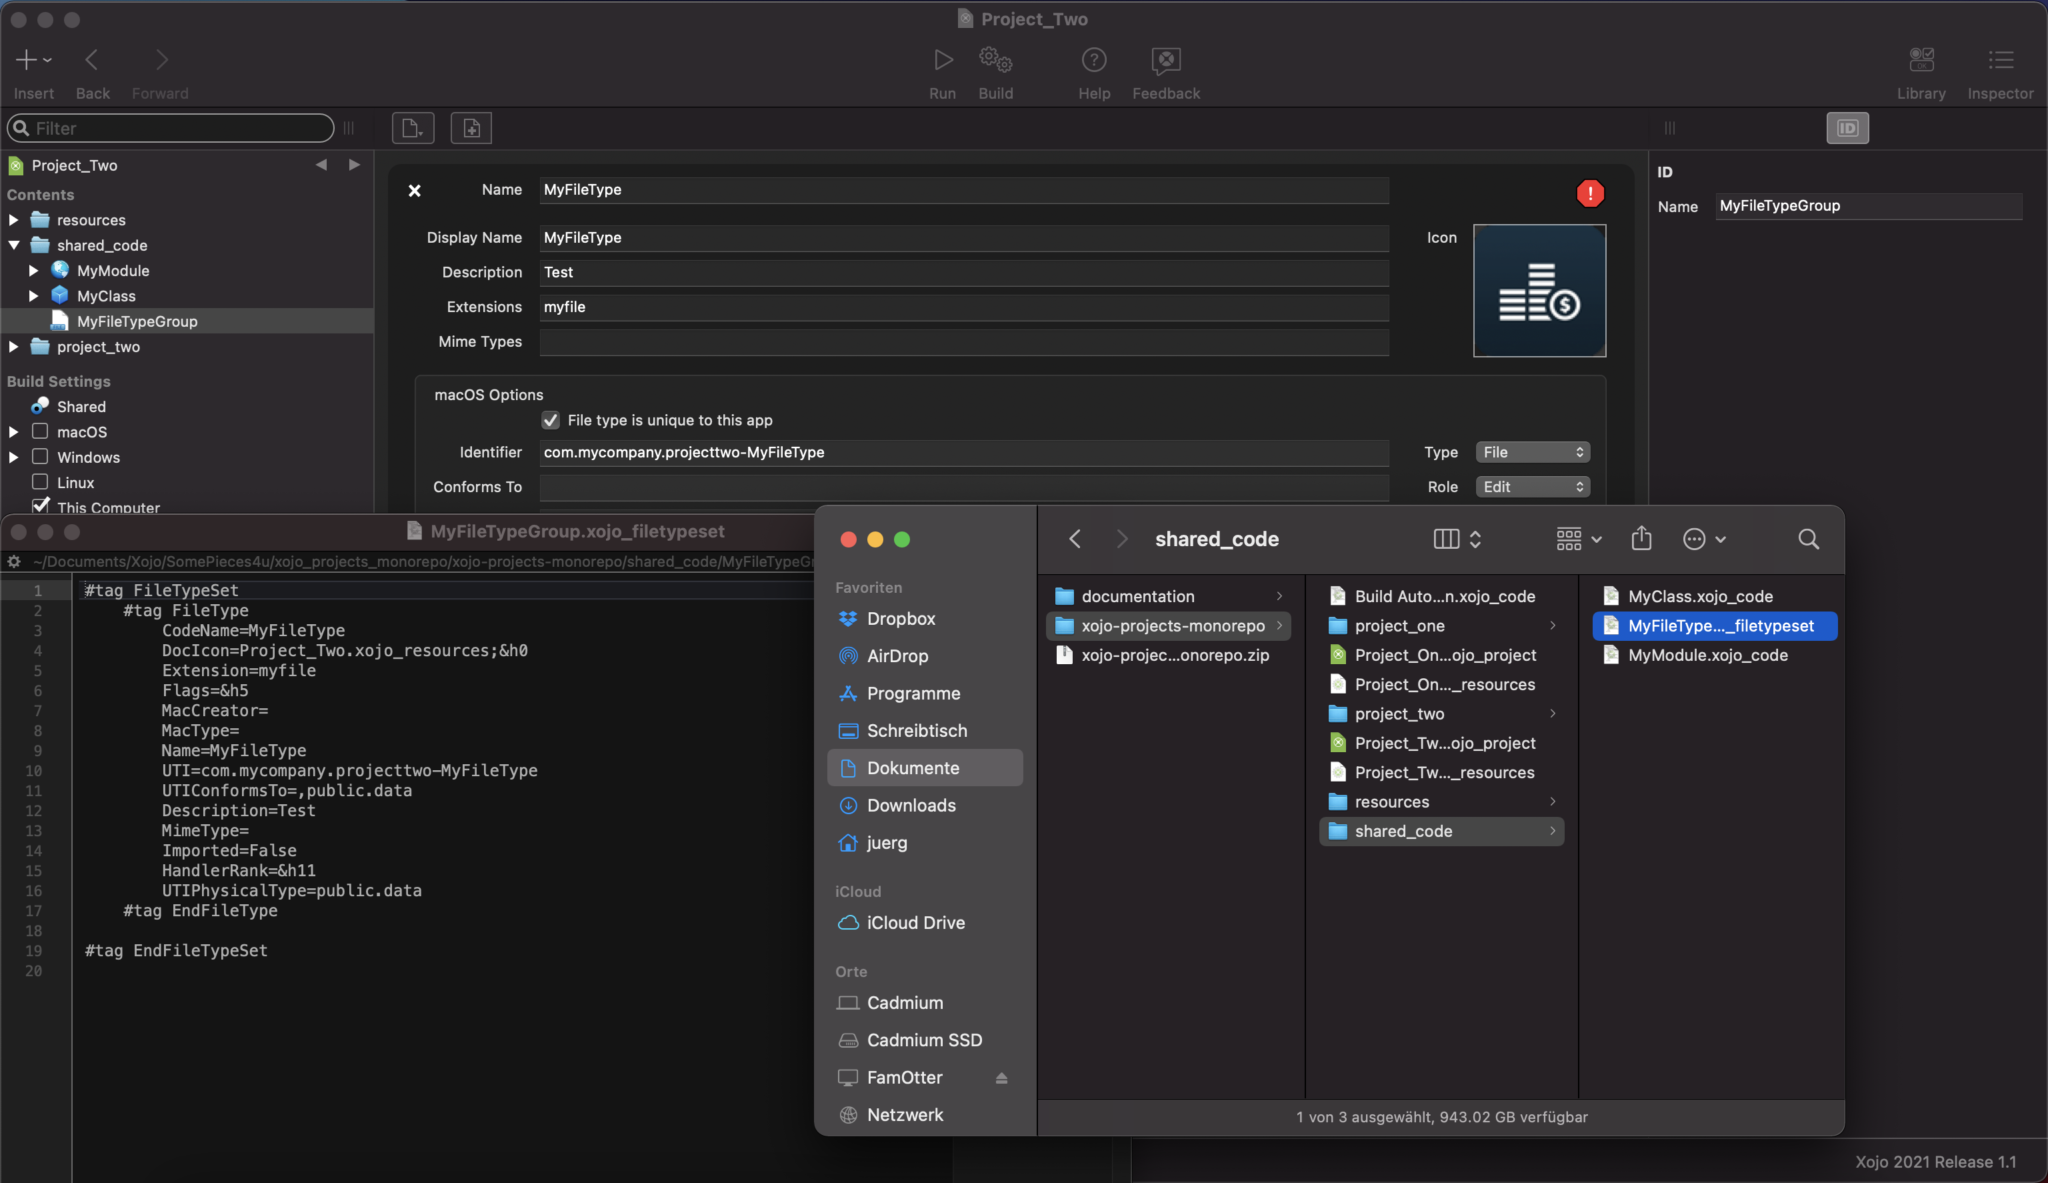Select Netzwerk in Finder sidebar
Screen dimensions: 2048x1183
click(x=925, y=1115)
